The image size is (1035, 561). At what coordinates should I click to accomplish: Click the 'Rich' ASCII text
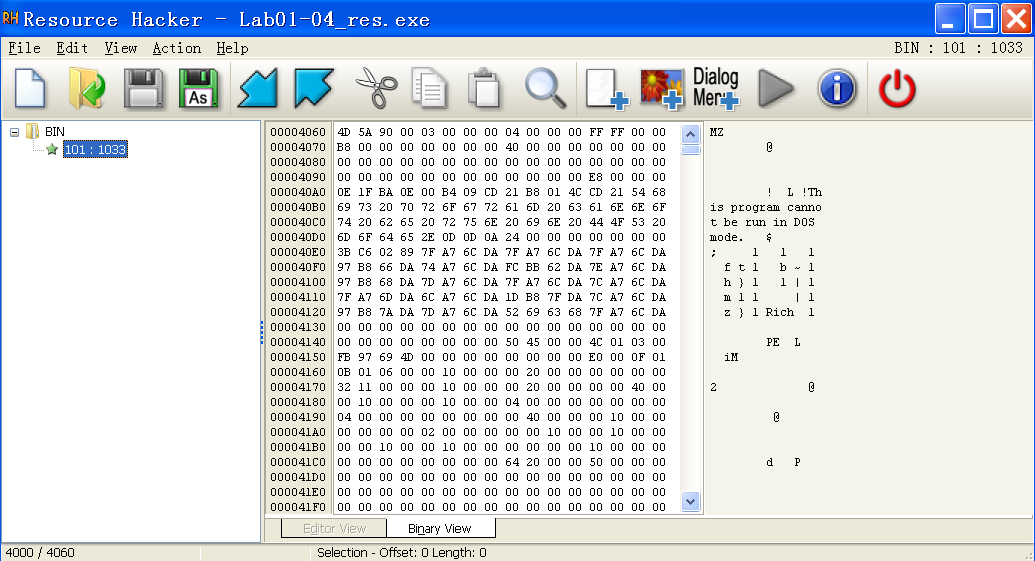click(x=780, y=312)
